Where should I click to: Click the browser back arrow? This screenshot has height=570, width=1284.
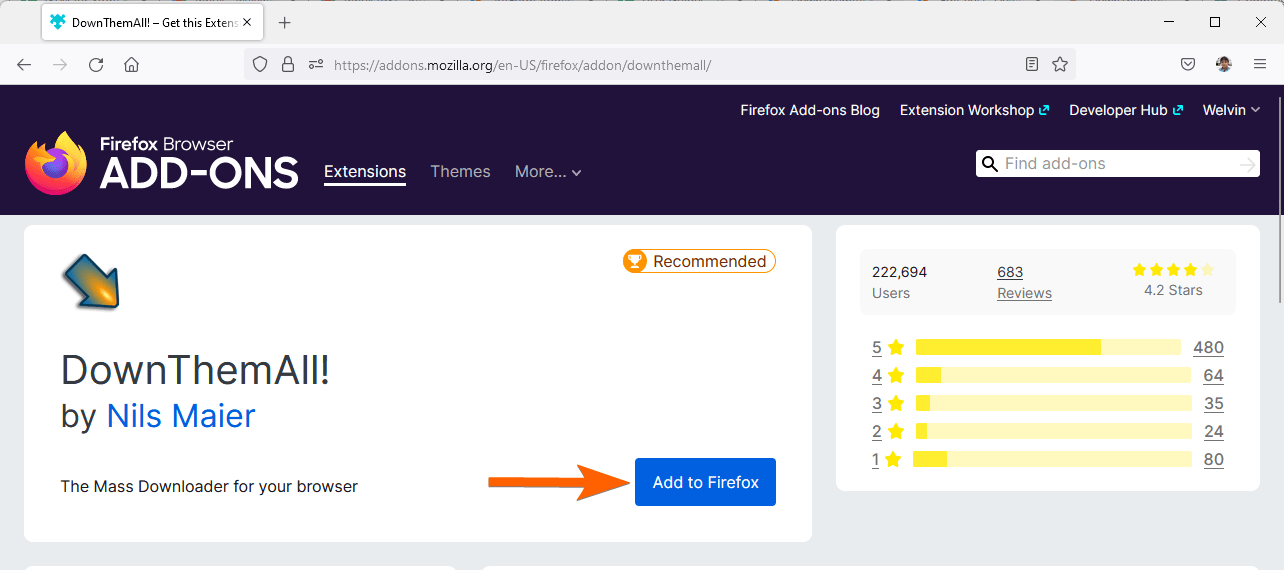click(24, 65)
